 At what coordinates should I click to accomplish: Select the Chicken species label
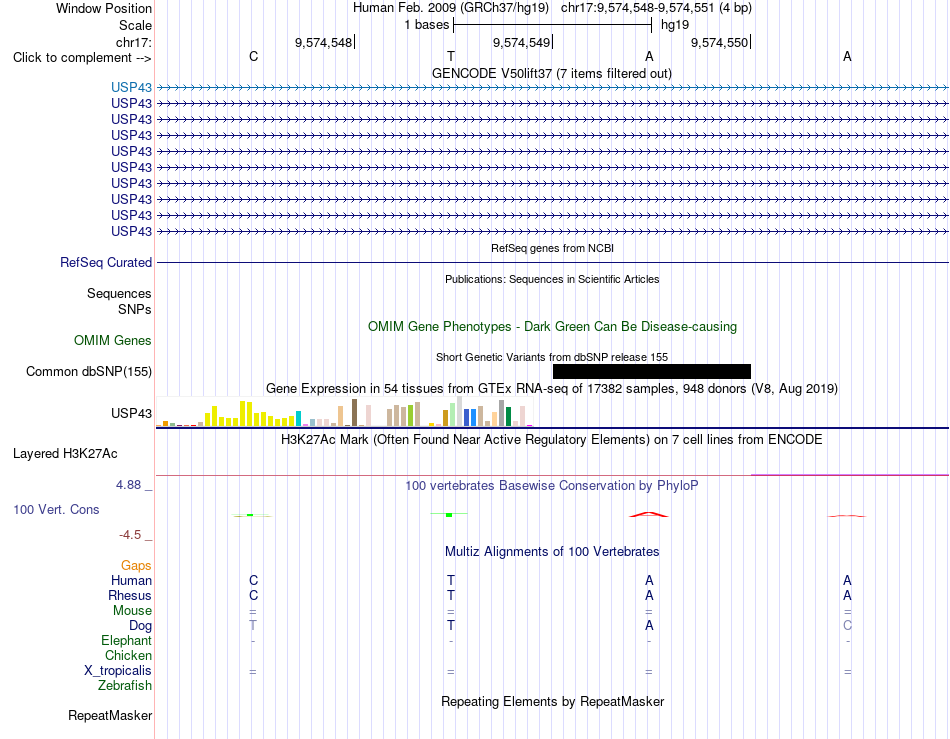(x=128, y=655)
